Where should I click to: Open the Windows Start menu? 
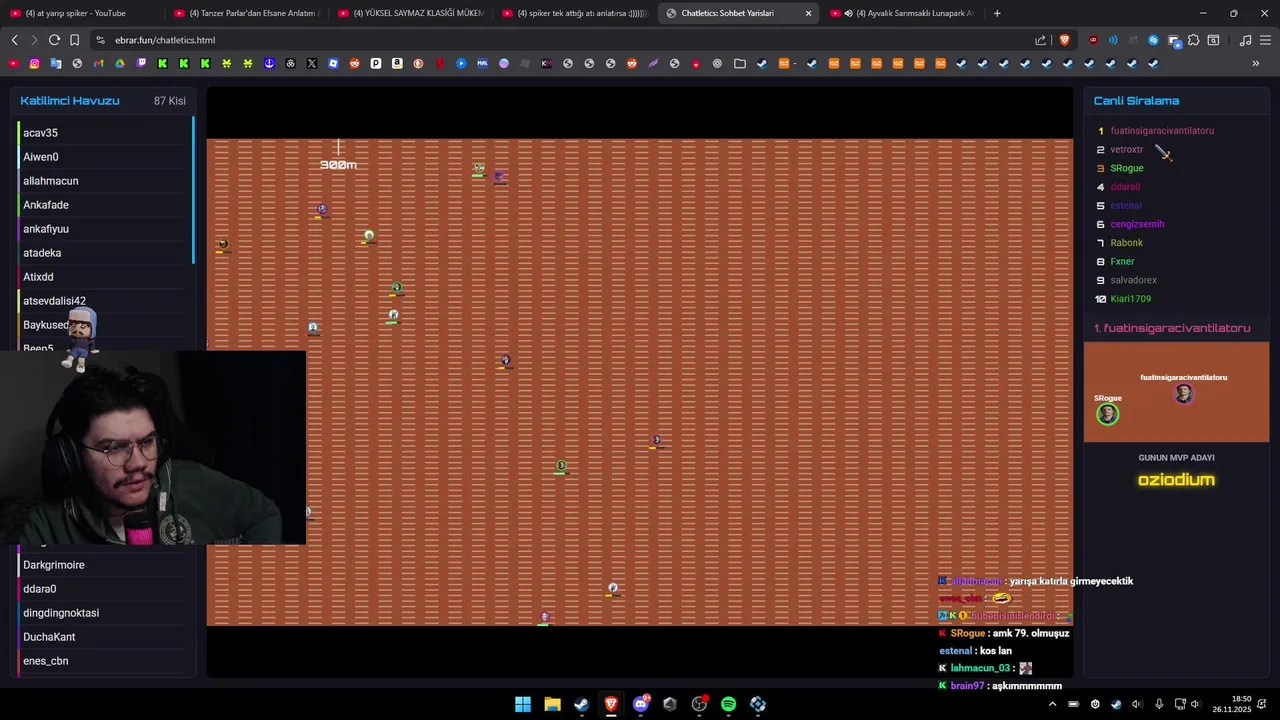[x=523, y=704]
